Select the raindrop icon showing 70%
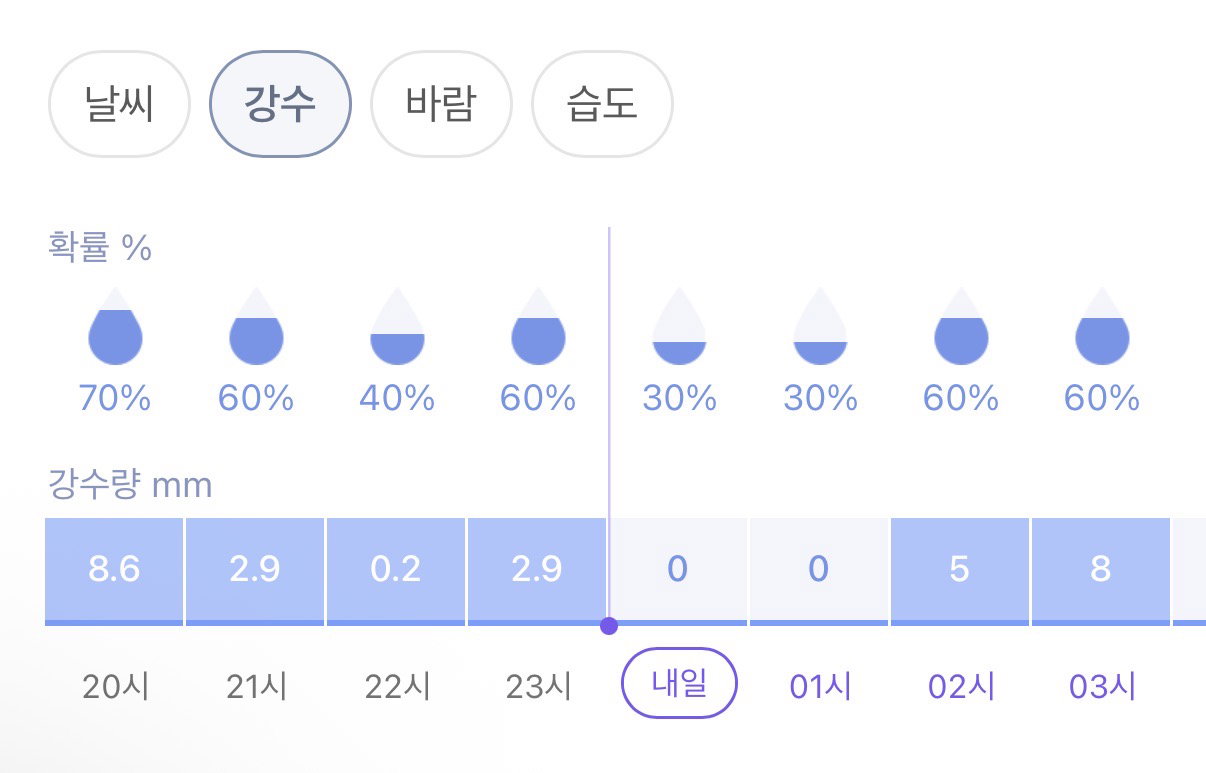Viewport: 1206px width, 773px height. point(115,326)
